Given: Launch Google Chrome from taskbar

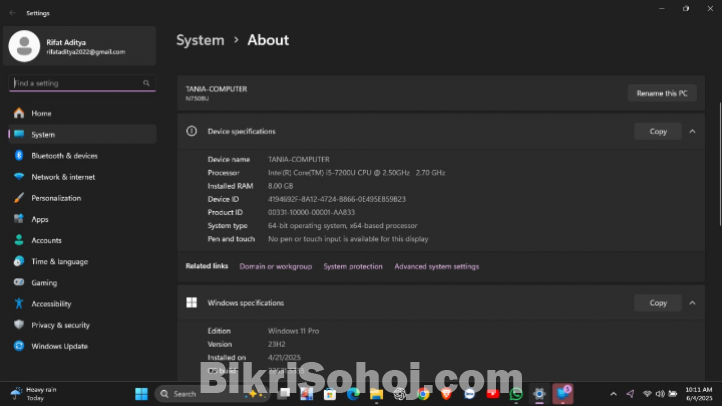Looking at the screenshot, I should point(423,394).
